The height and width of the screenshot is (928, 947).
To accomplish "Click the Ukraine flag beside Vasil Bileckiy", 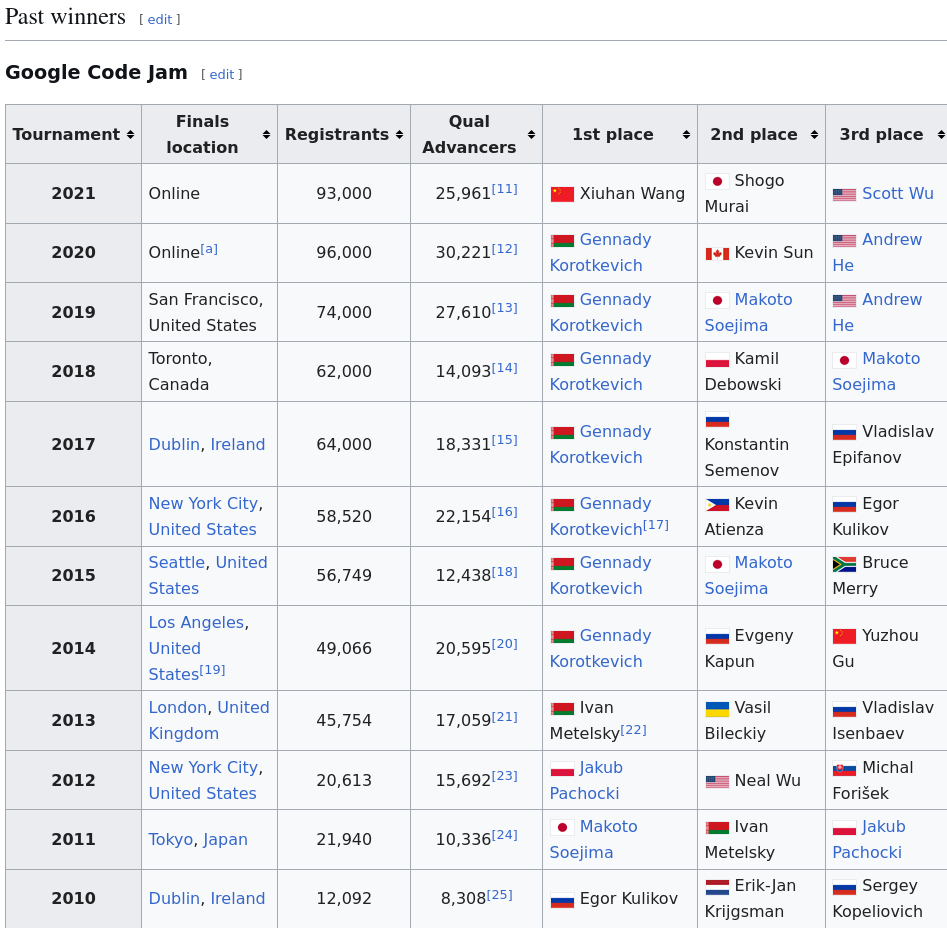I will point(717,708).
